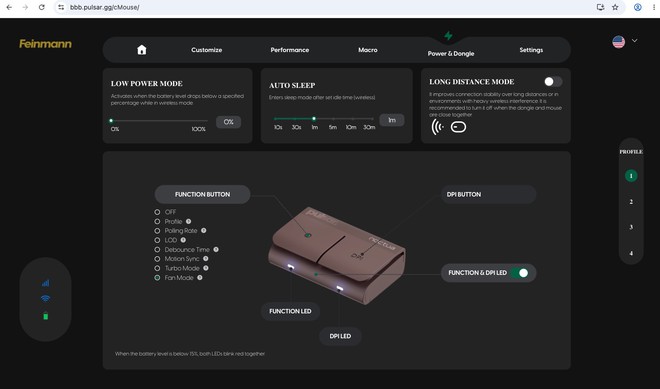
Task: Reload the page in browser
Action: pyautogui.click(x=41, y=7)
